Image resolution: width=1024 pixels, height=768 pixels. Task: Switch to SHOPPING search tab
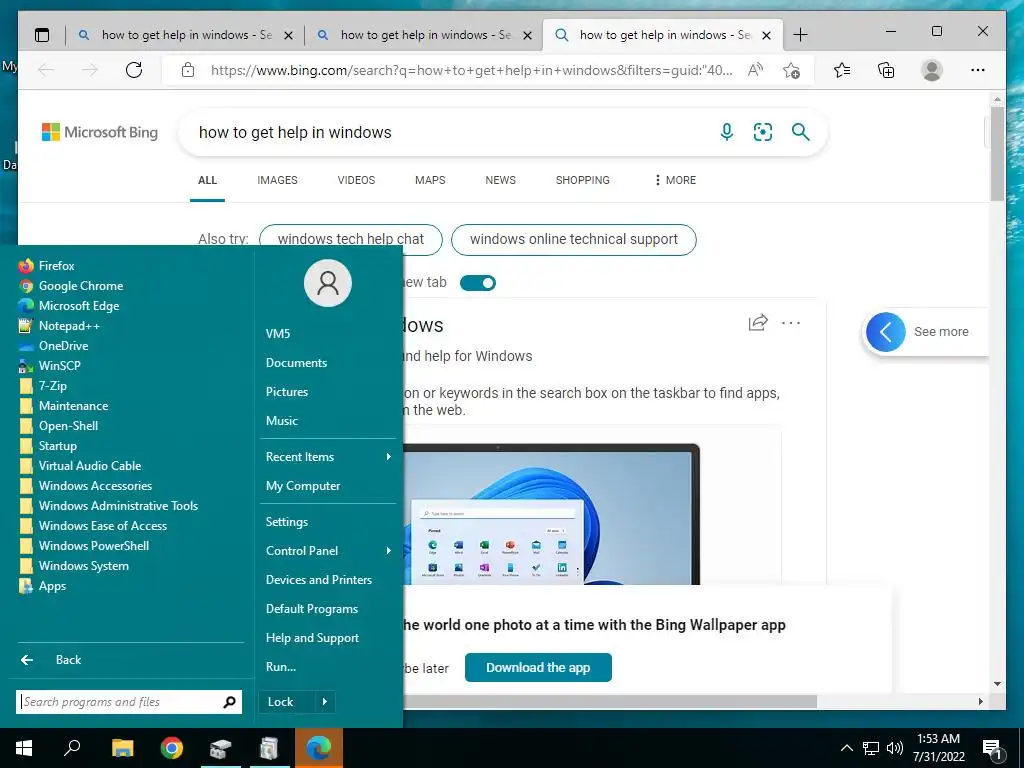[583, 180]
